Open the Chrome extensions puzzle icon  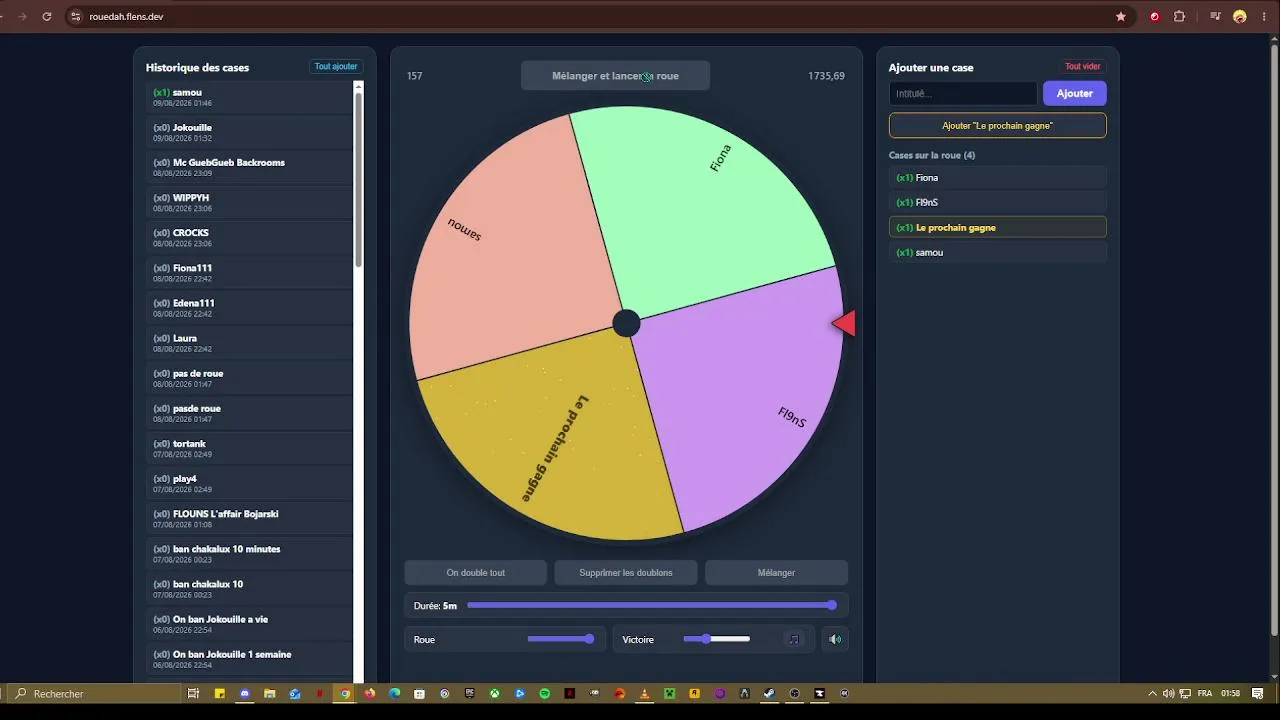click(1179, 16)
